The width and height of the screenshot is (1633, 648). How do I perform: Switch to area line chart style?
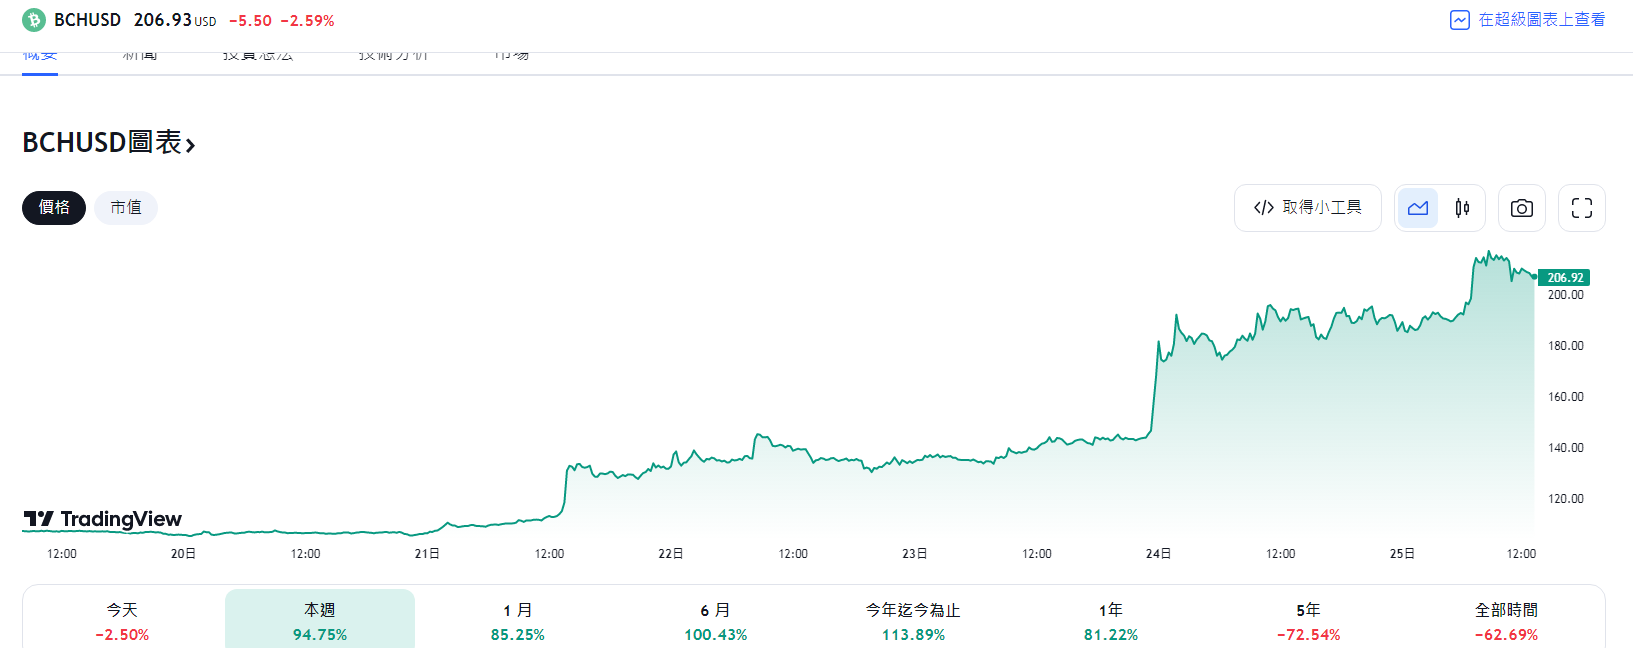1418,208
